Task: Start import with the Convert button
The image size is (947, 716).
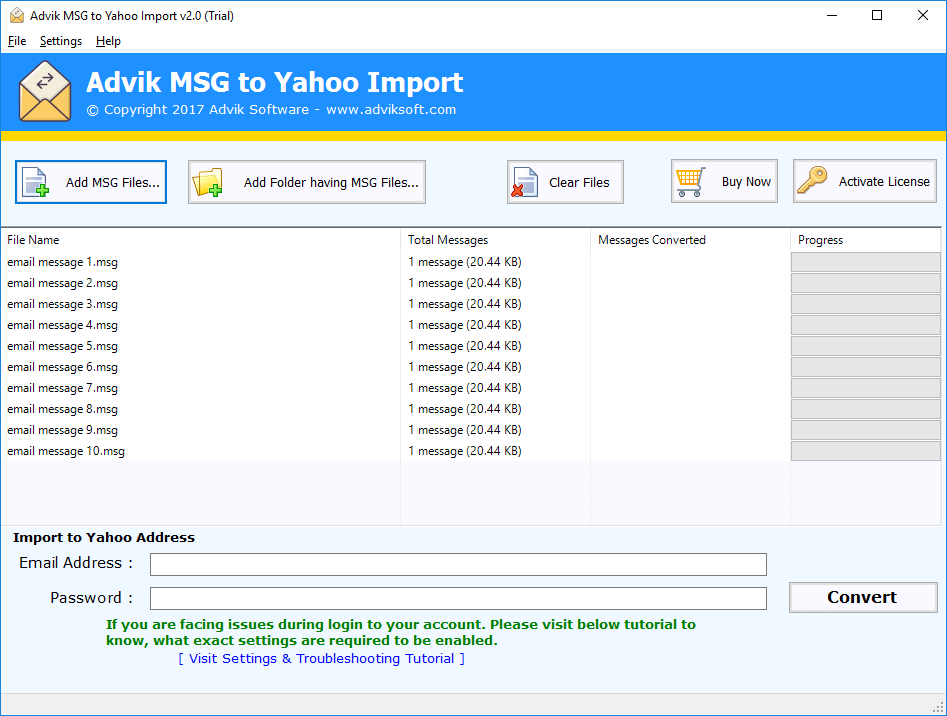Action: [x=863, y=597]
